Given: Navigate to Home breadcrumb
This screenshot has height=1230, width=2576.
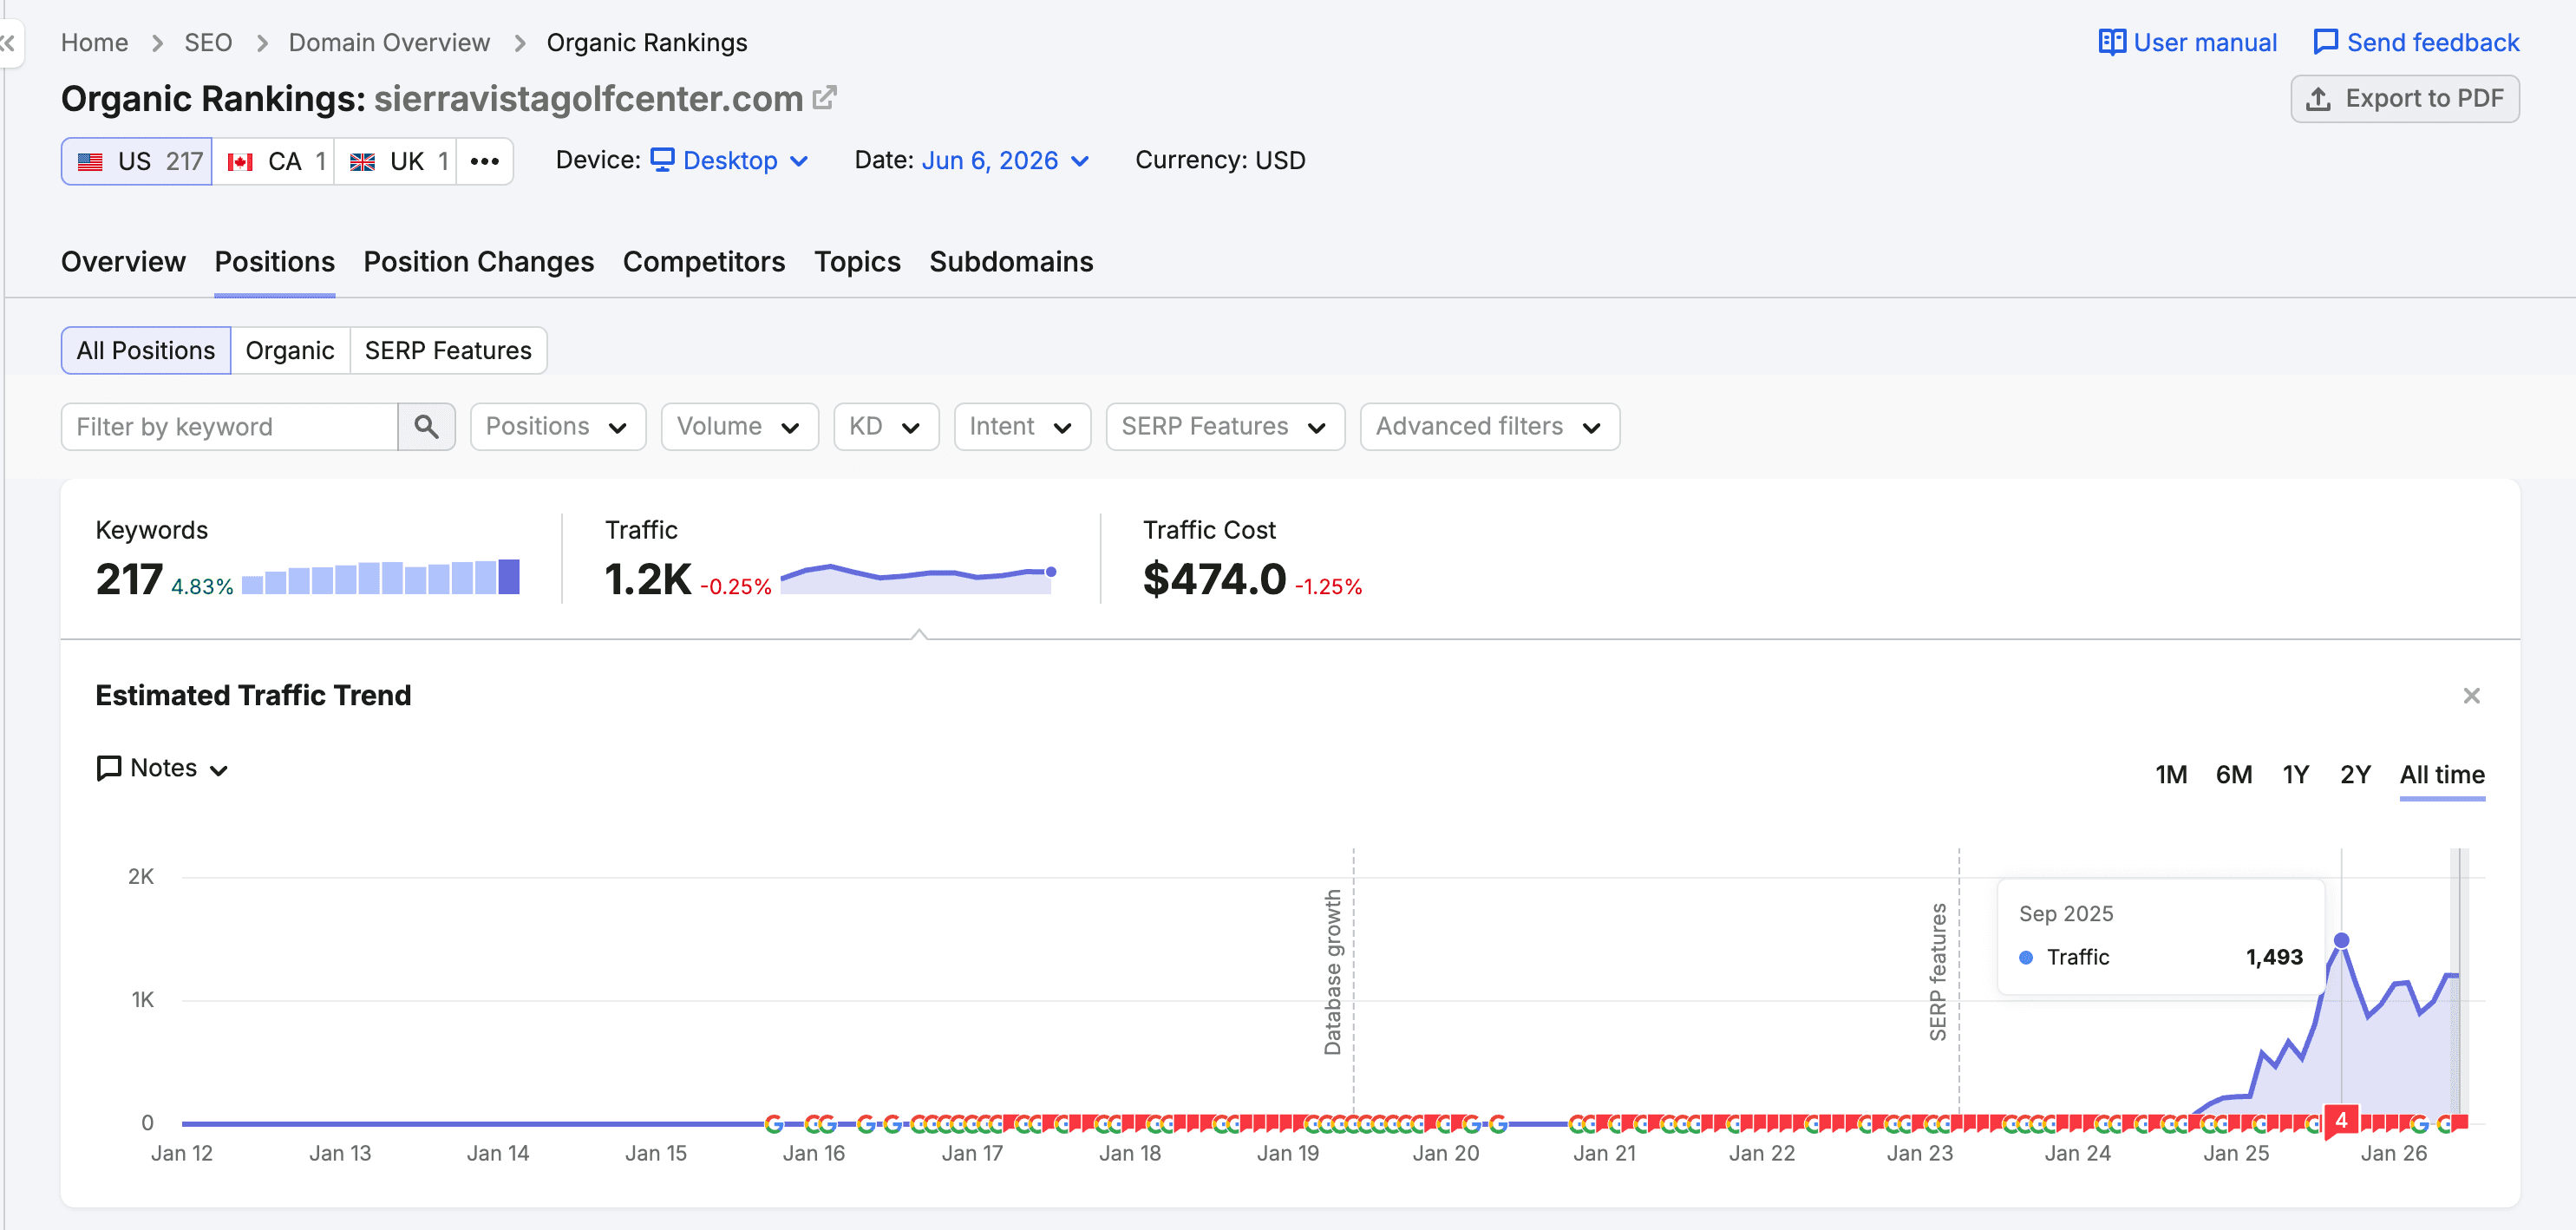Looking at the screenshot, I should [x=95, y=42].
